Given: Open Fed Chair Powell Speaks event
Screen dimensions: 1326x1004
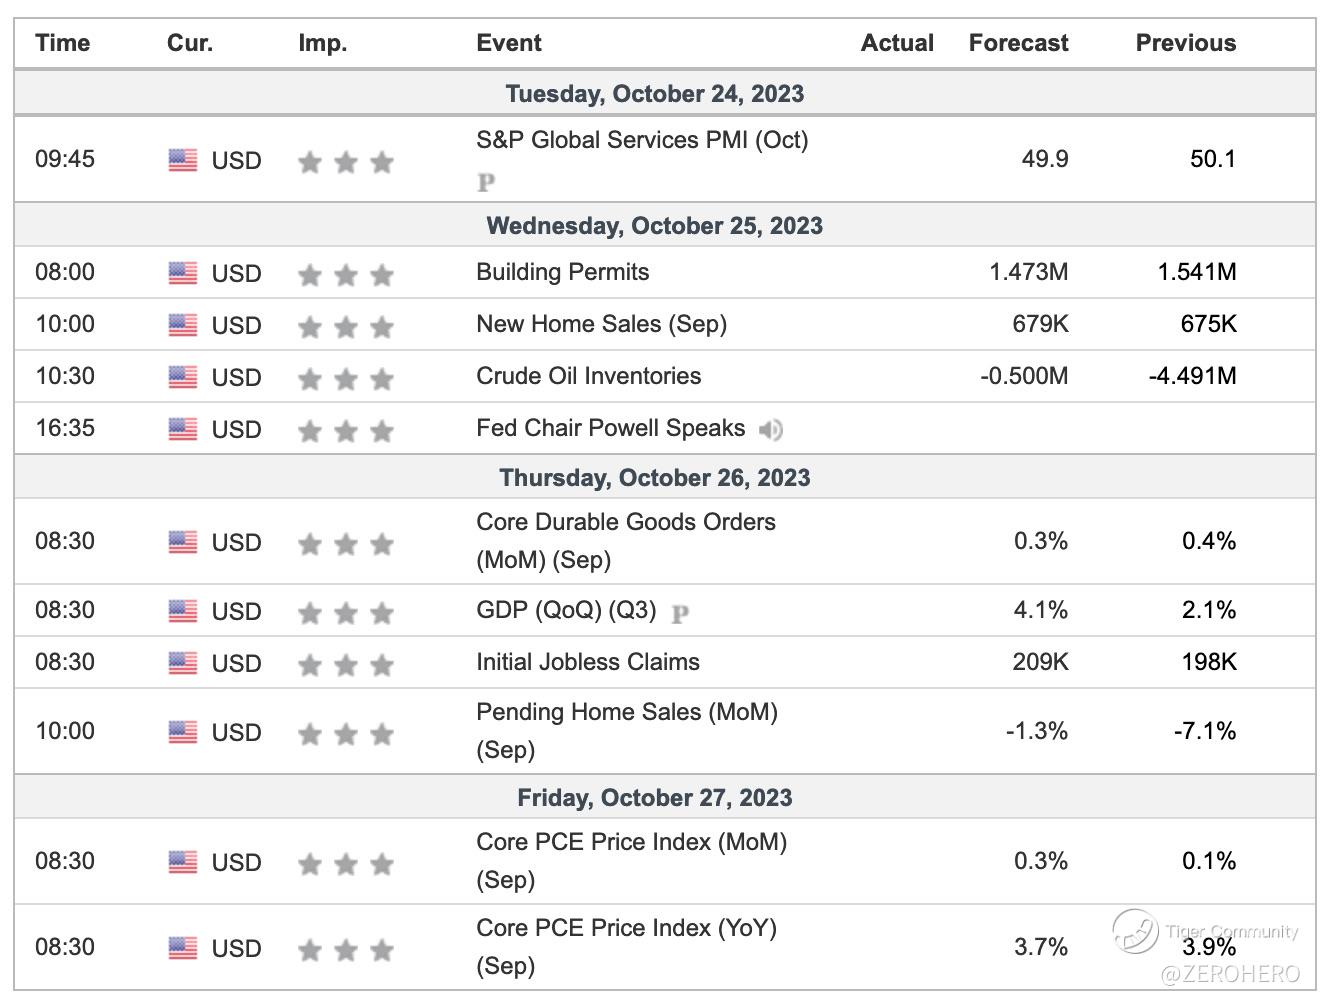Looking at the screenshot, I should coord(610,428).
